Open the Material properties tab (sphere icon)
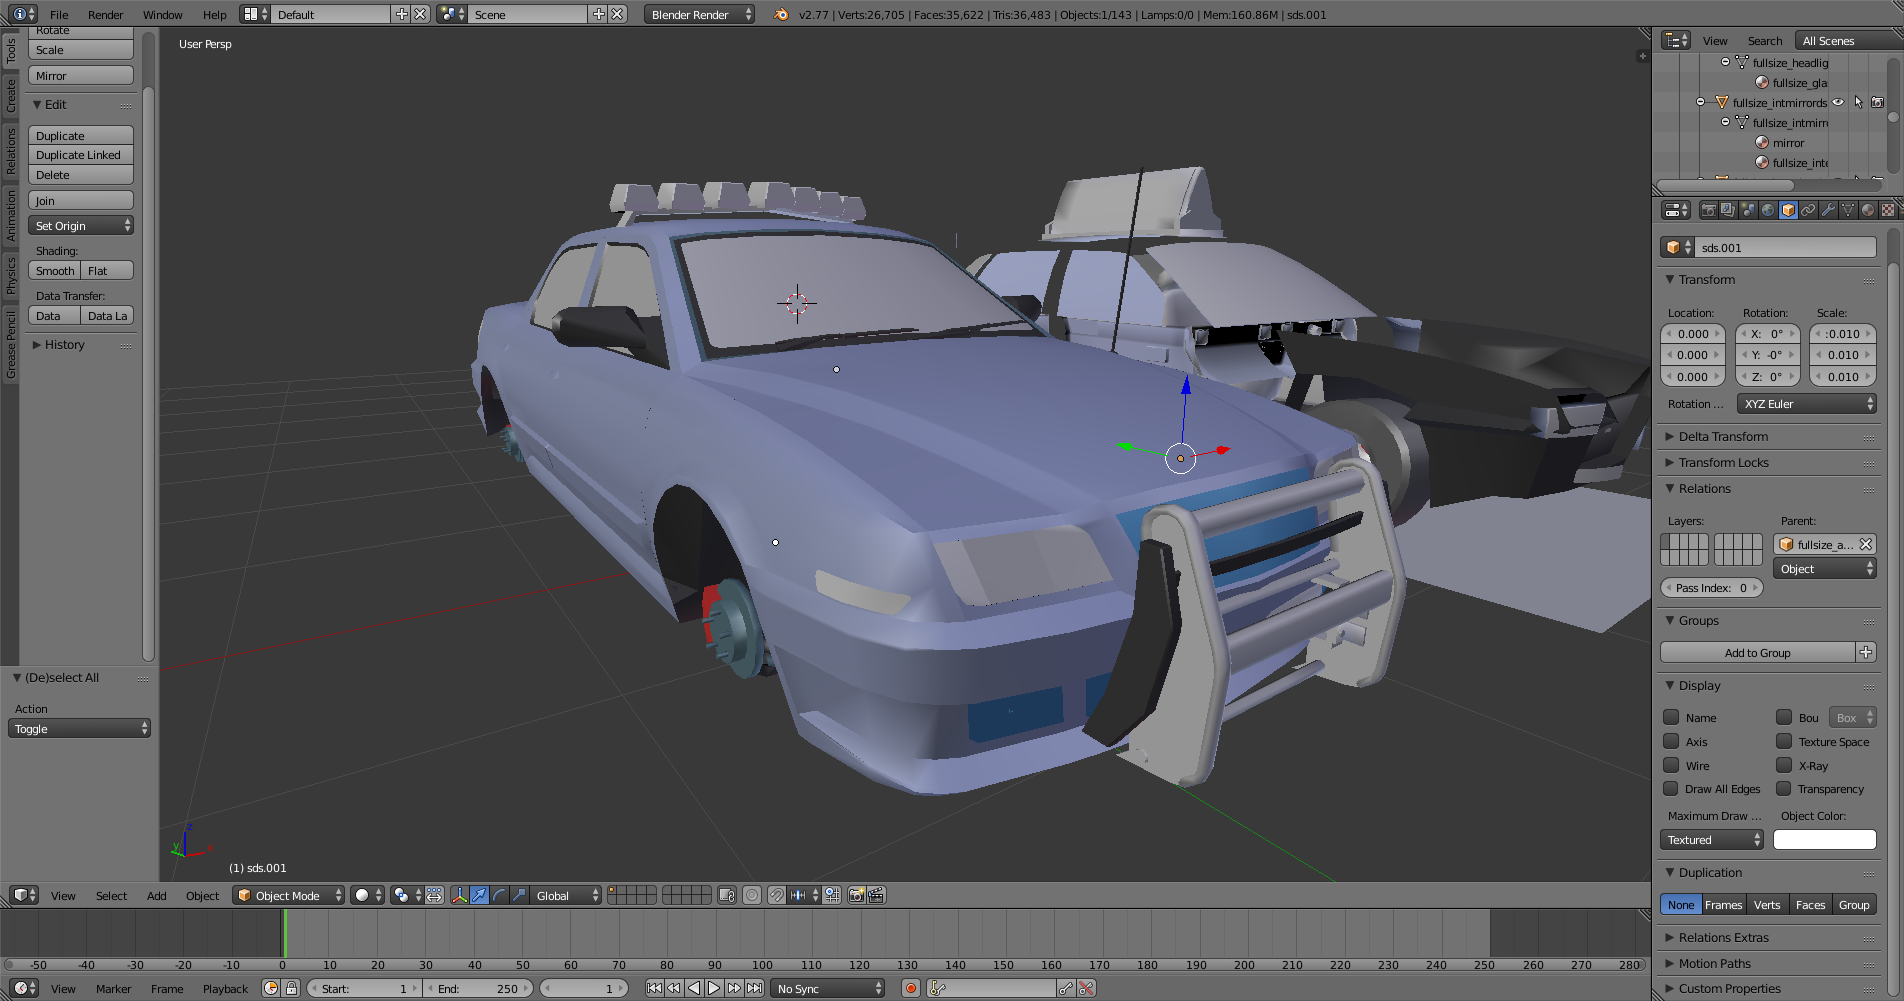 (x=1868, y=210)
